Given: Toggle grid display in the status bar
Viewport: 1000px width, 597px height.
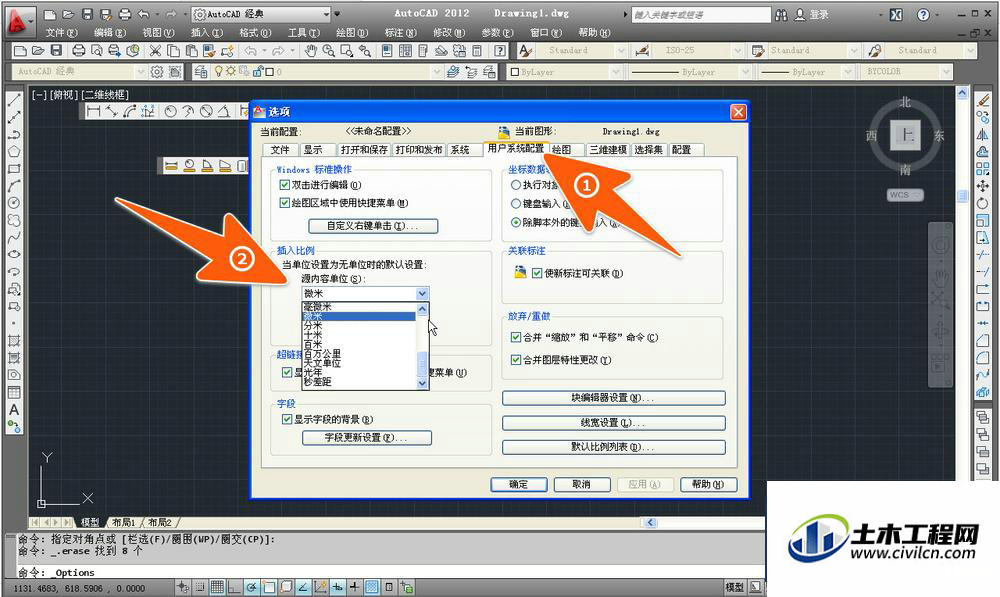Looking at the screenshot, I should [217, 587].
